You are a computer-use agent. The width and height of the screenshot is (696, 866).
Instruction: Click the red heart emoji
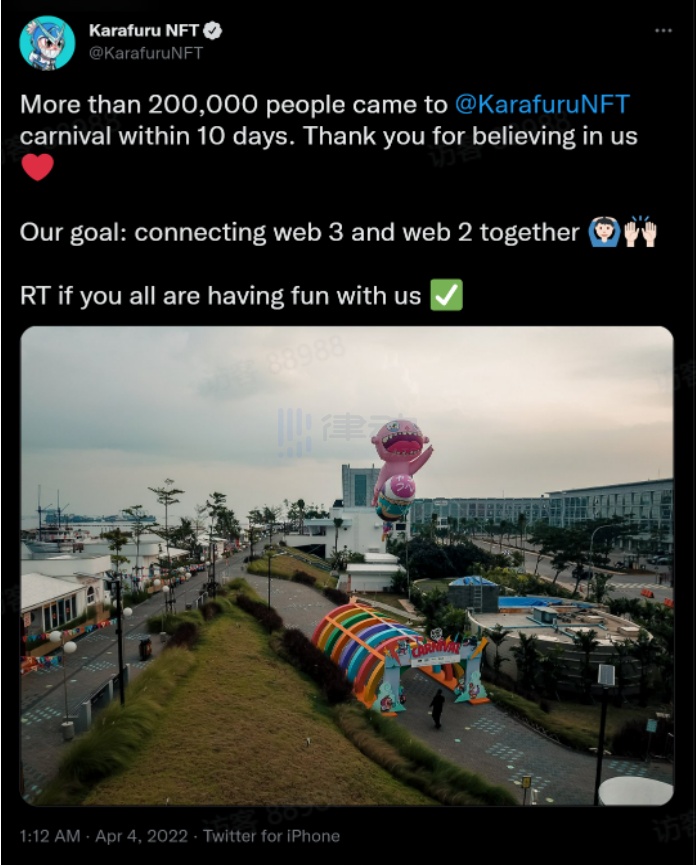click(x=37, y=166)
